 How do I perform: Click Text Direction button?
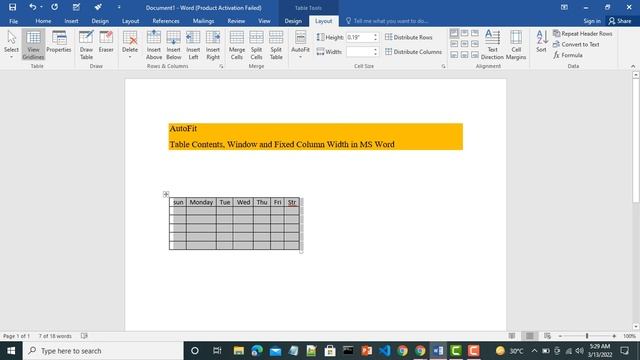492,45
